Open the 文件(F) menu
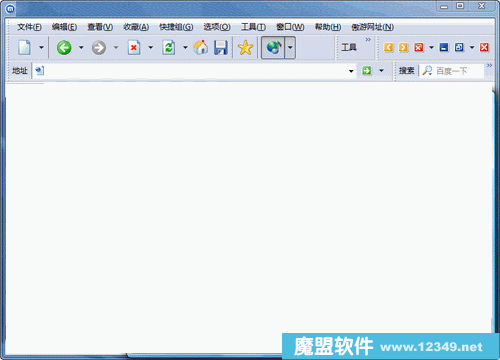500x360 pixels. point(29,27)
